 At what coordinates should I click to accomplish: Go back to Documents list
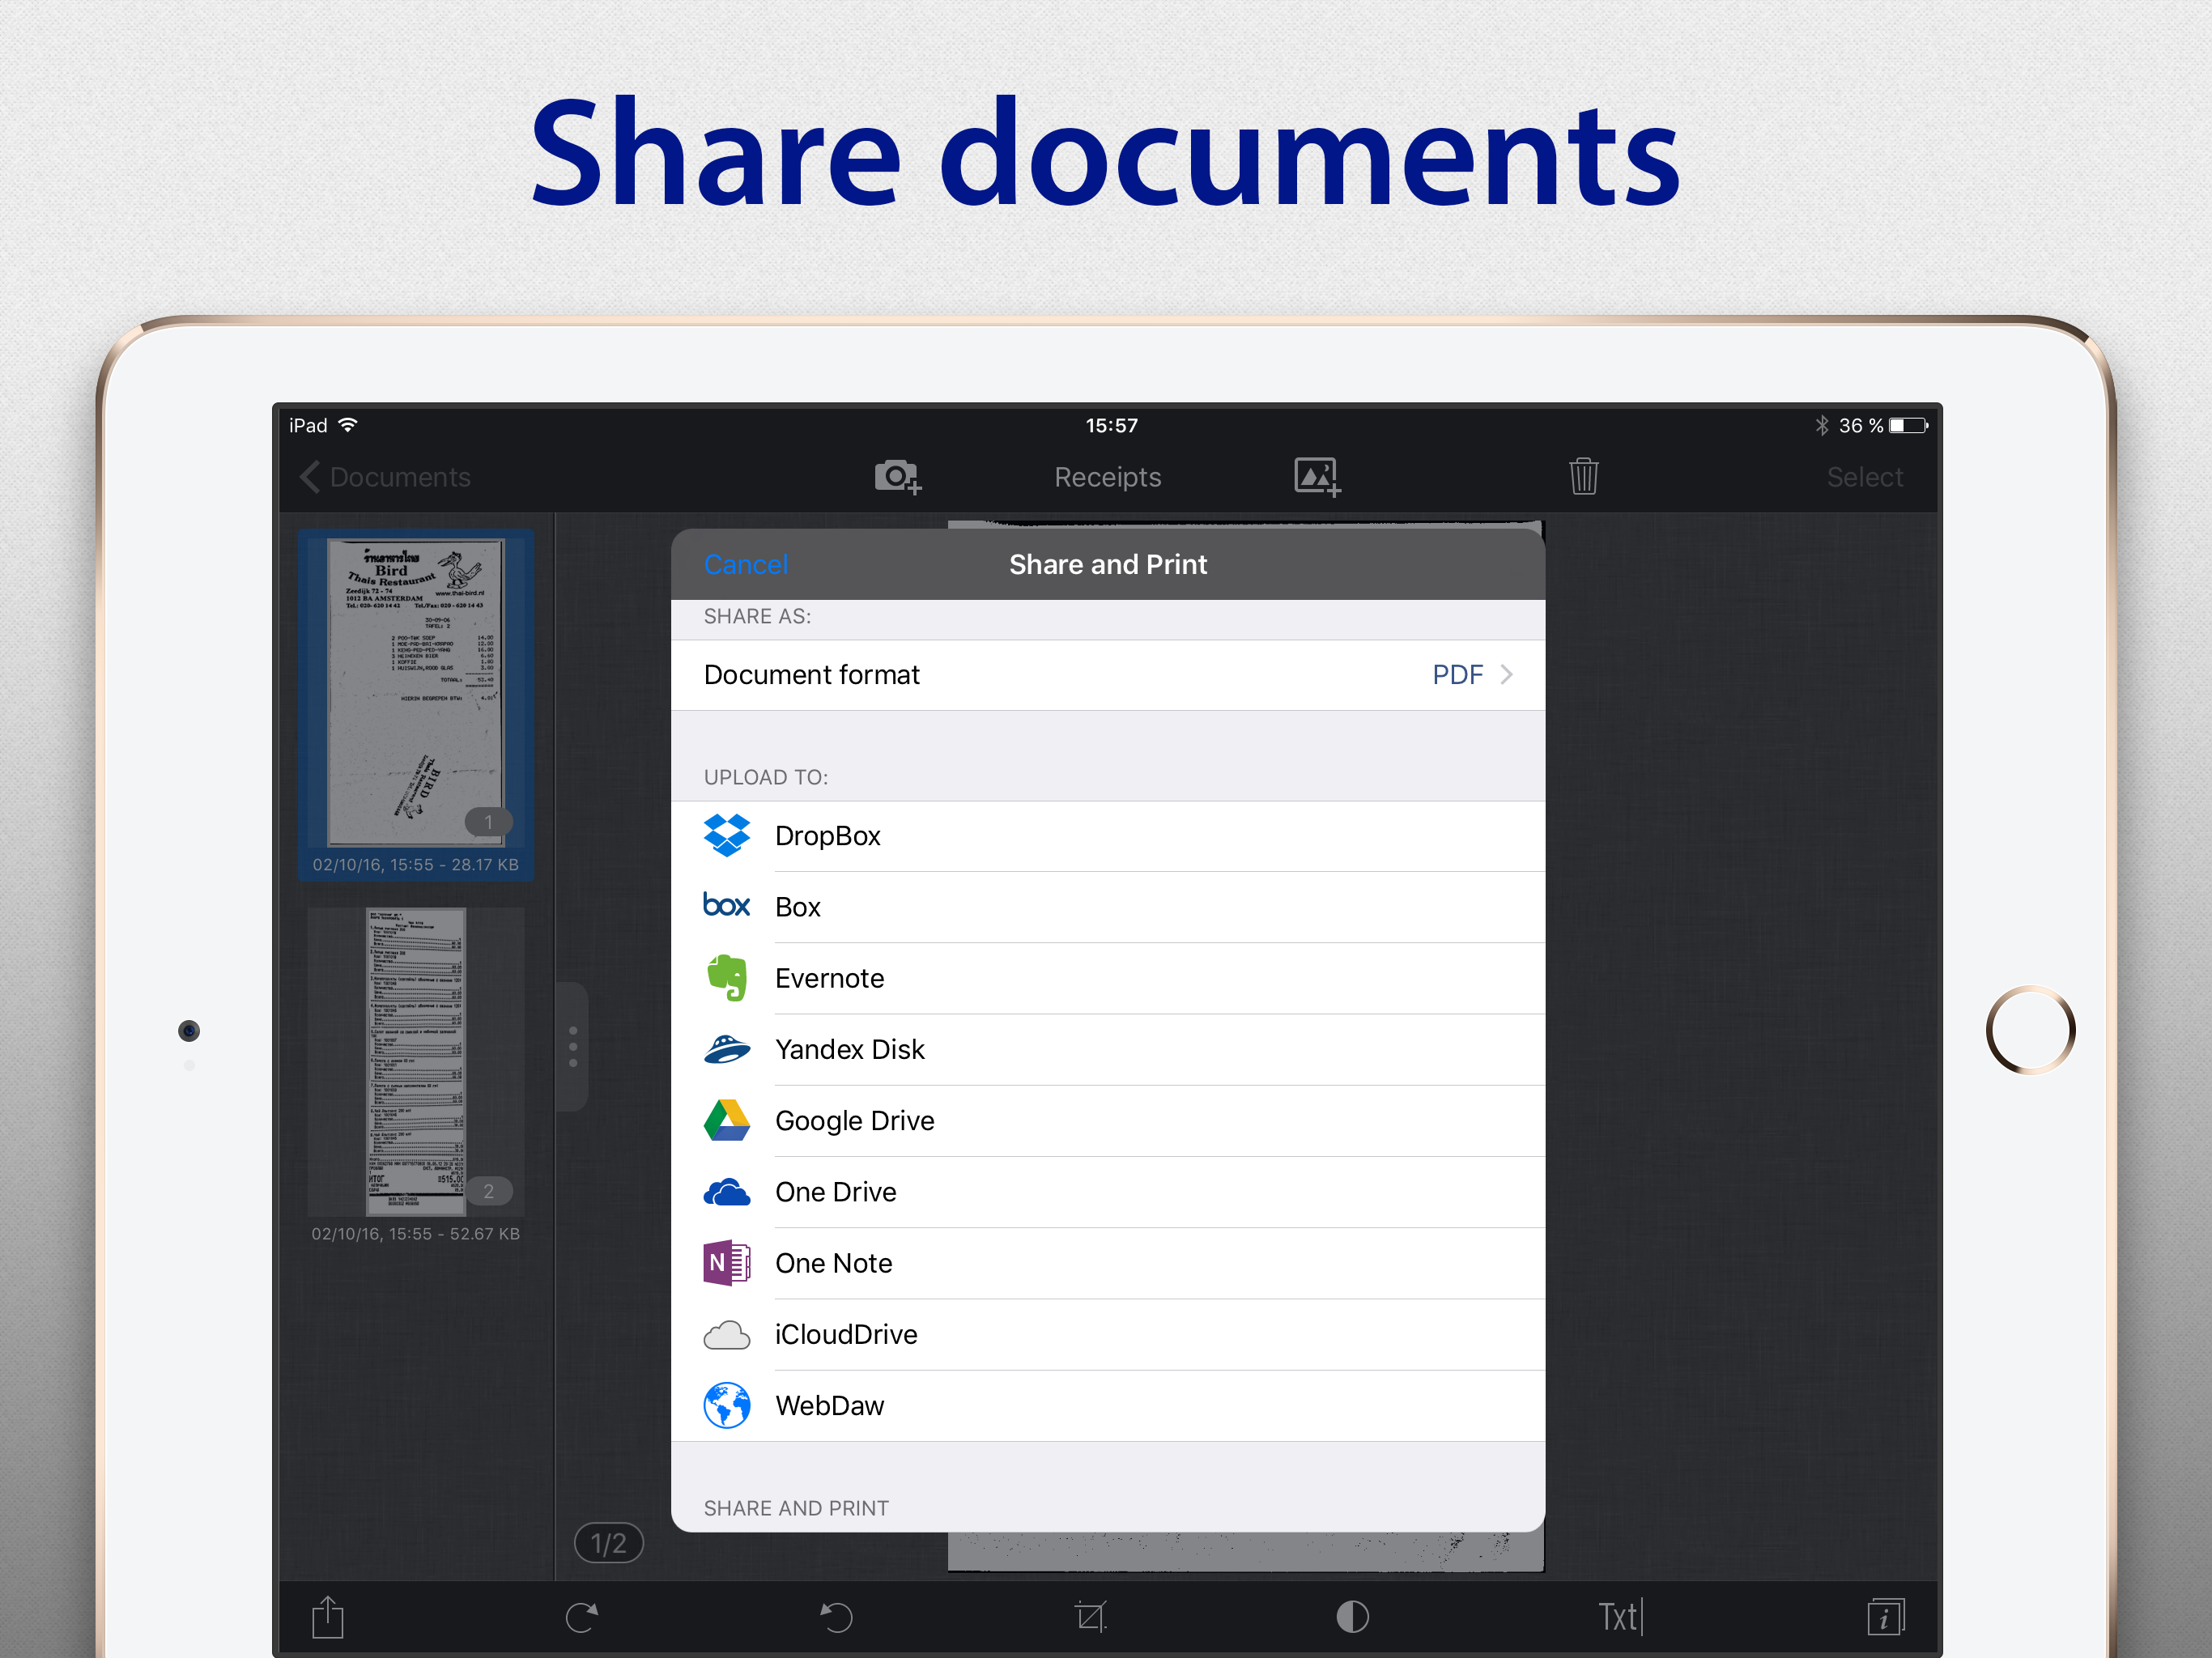(x=386, y=477)
